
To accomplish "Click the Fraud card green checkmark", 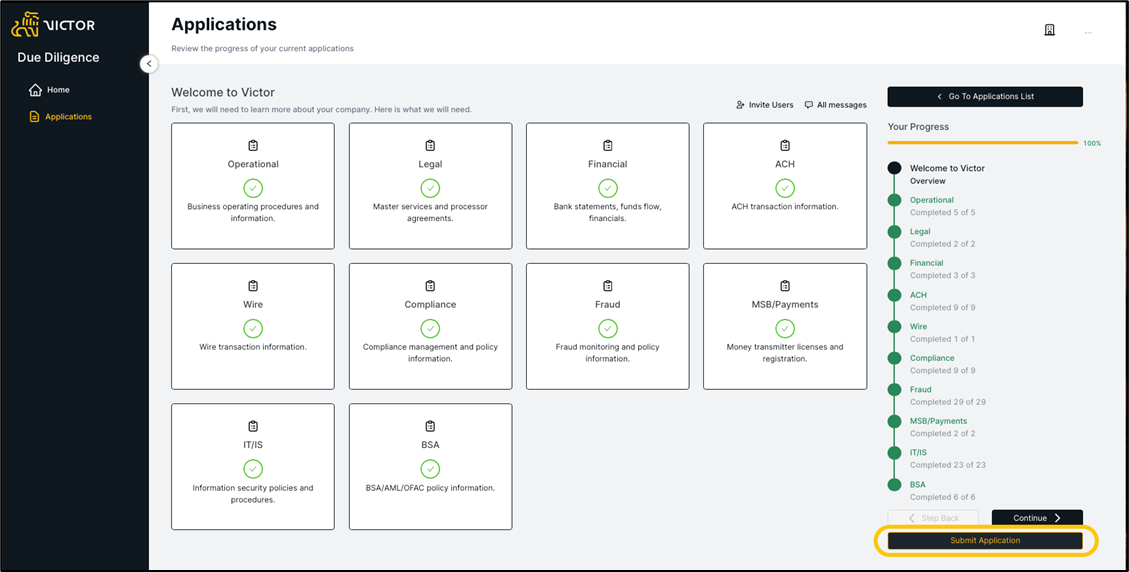I will [608, 329].
